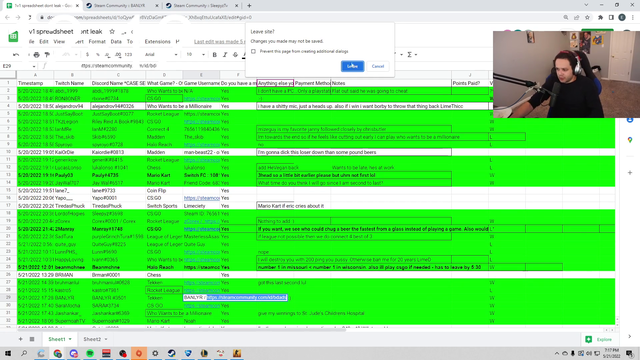
Task: Open the Extensions menu
Action: pyautogui.click(x=158, y=42)
